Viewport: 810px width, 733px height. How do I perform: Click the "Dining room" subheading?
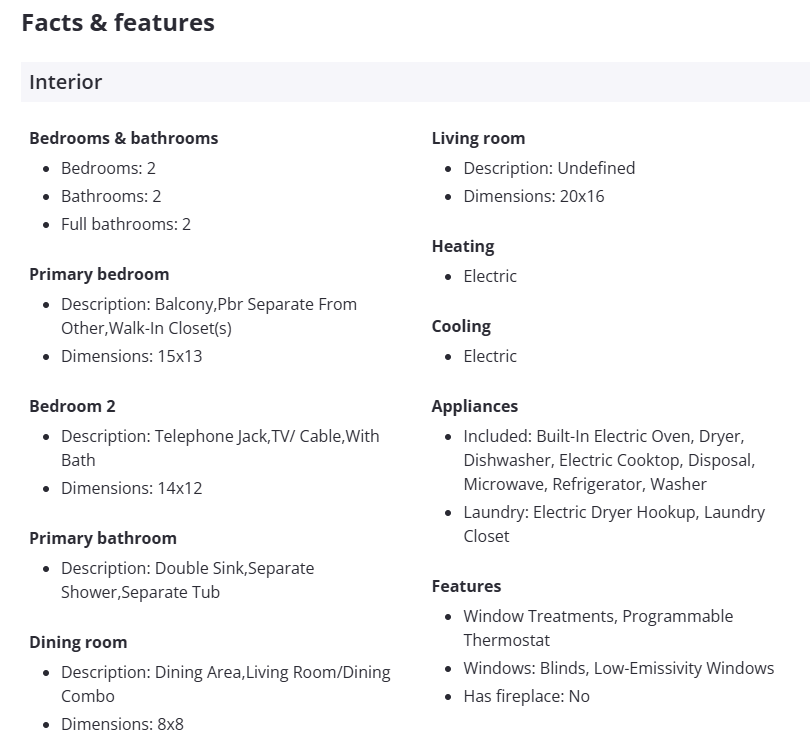(78, 642)
